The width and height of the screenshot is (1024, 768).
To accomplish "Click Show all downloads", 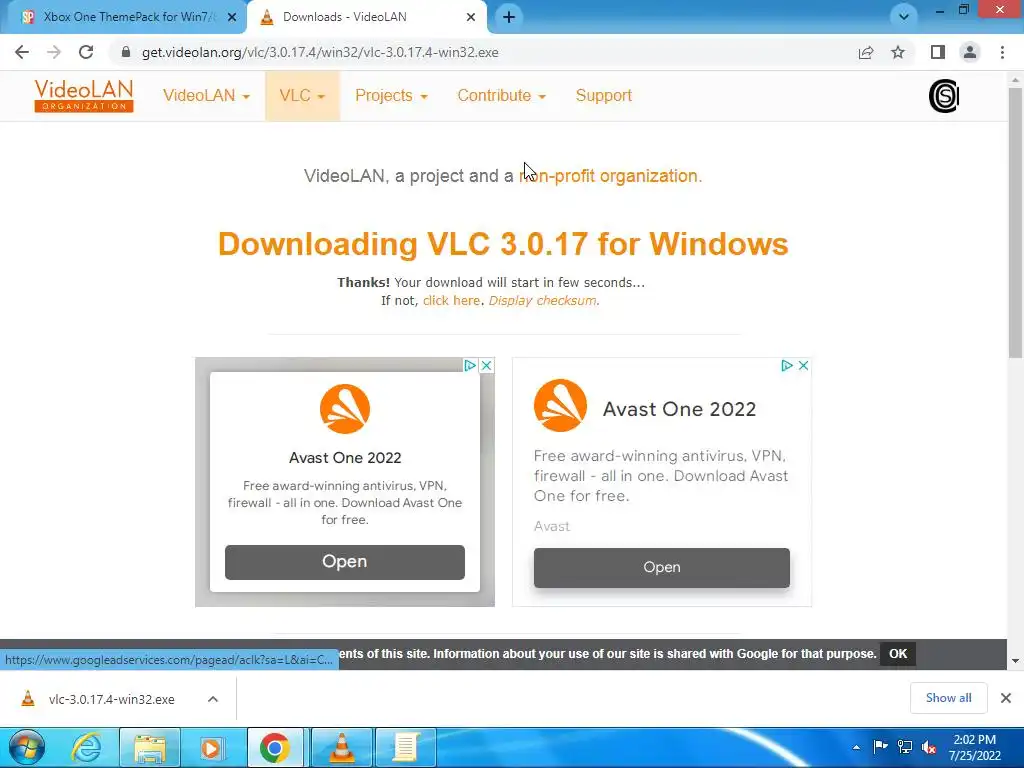I will pyautogui.click(x=948, y=698).
